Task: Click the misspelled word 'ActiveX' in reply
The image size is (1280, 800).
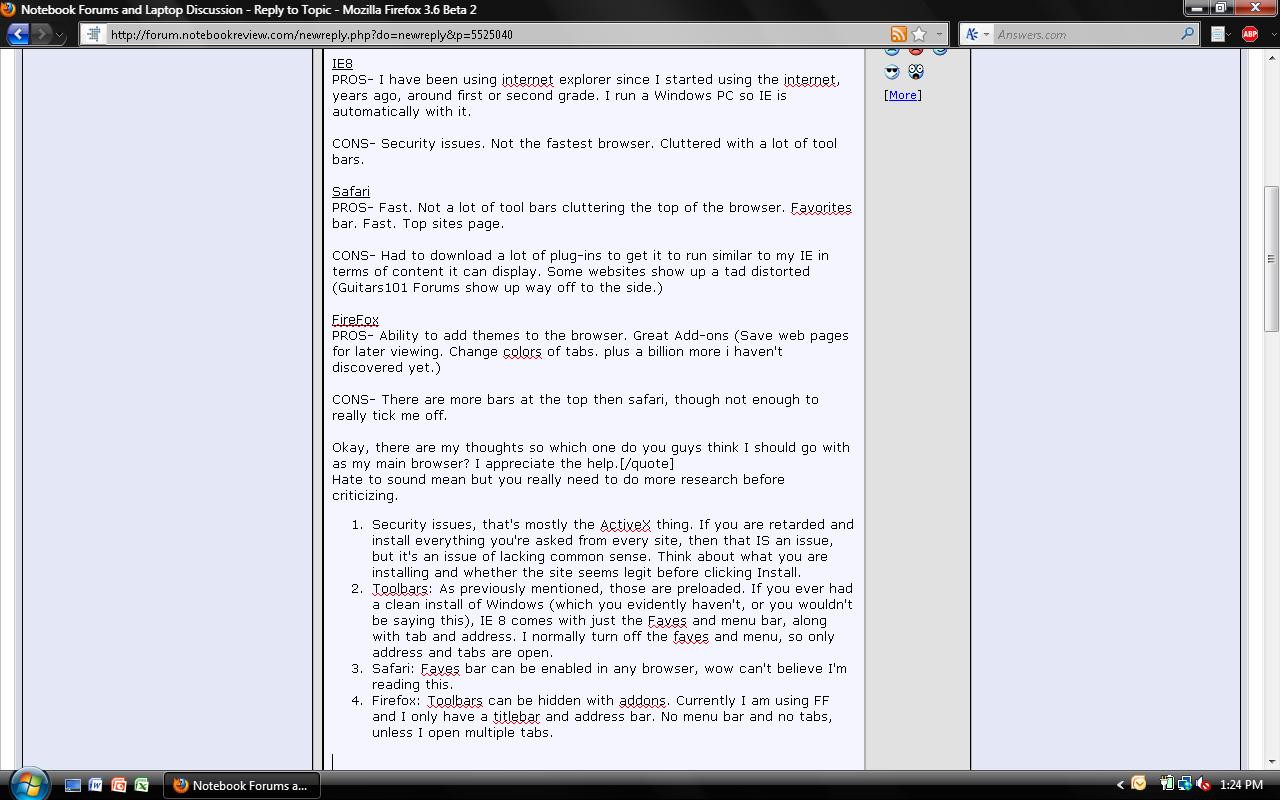Action: click(x=625, y=524)
